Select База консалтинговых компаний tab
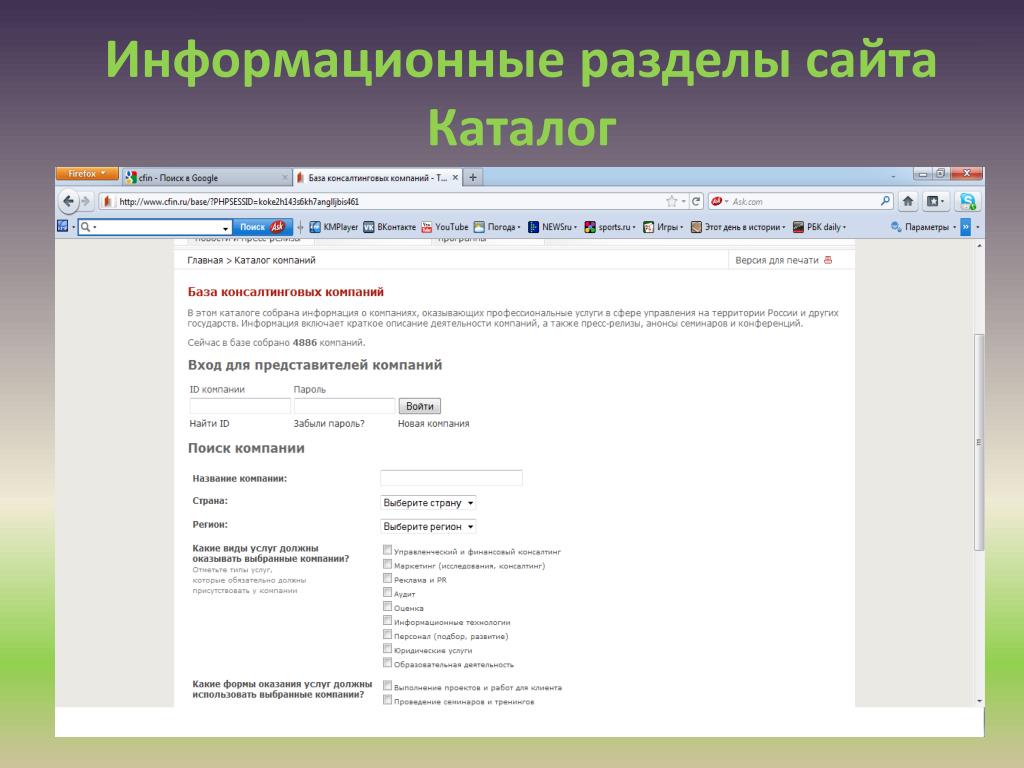This screenshot has height=768, width=1024. pyautogui.click(x=377, y=178)
